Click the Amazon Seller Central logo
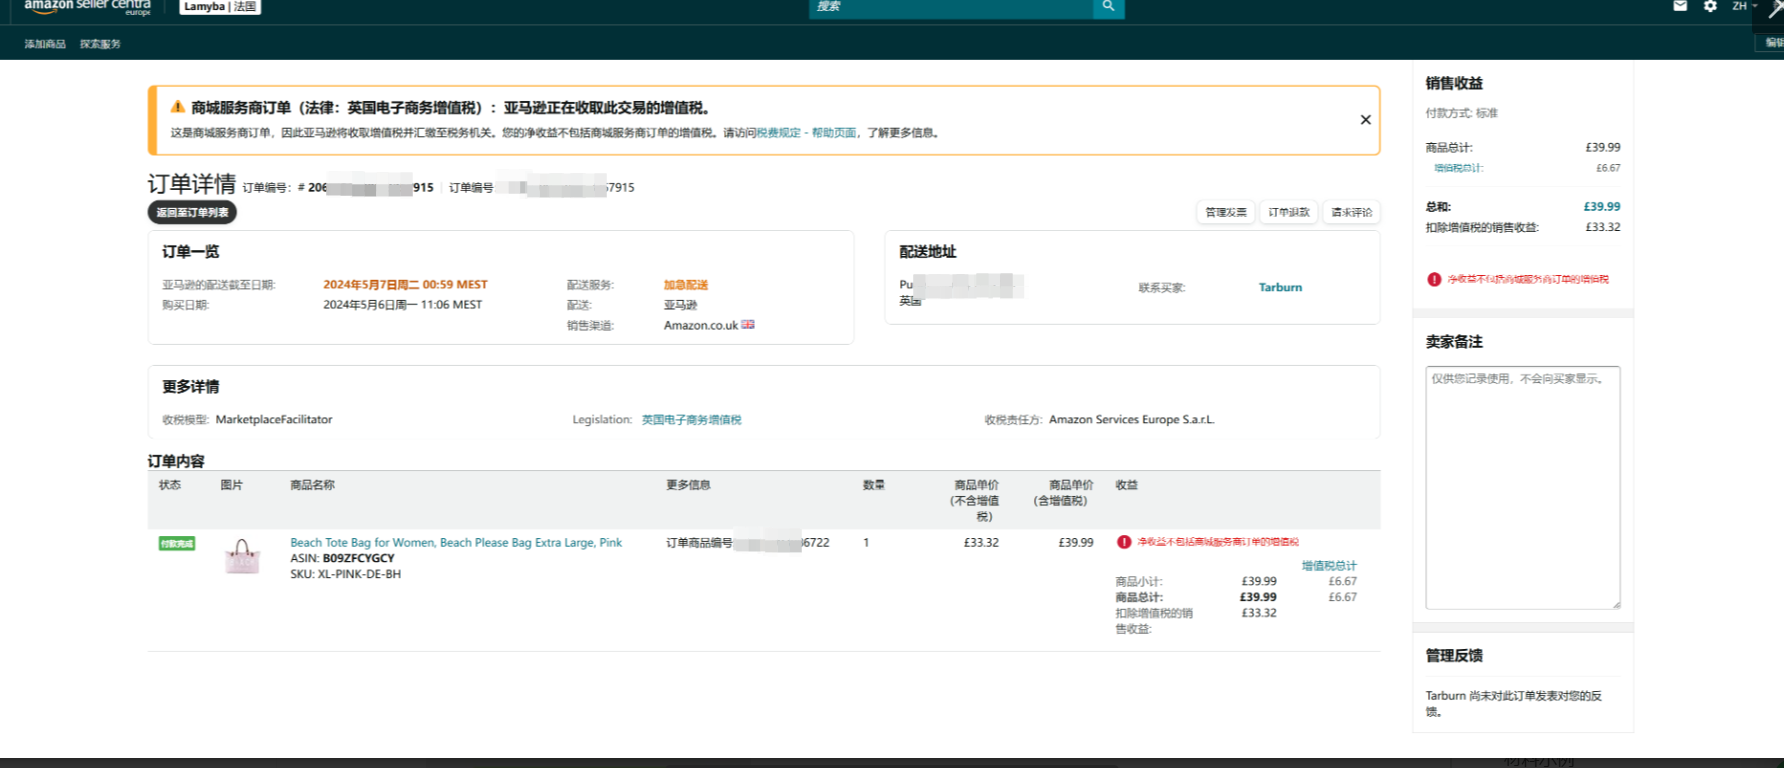The width and height of the screenshot is (1784, 768). coord(87,7)
